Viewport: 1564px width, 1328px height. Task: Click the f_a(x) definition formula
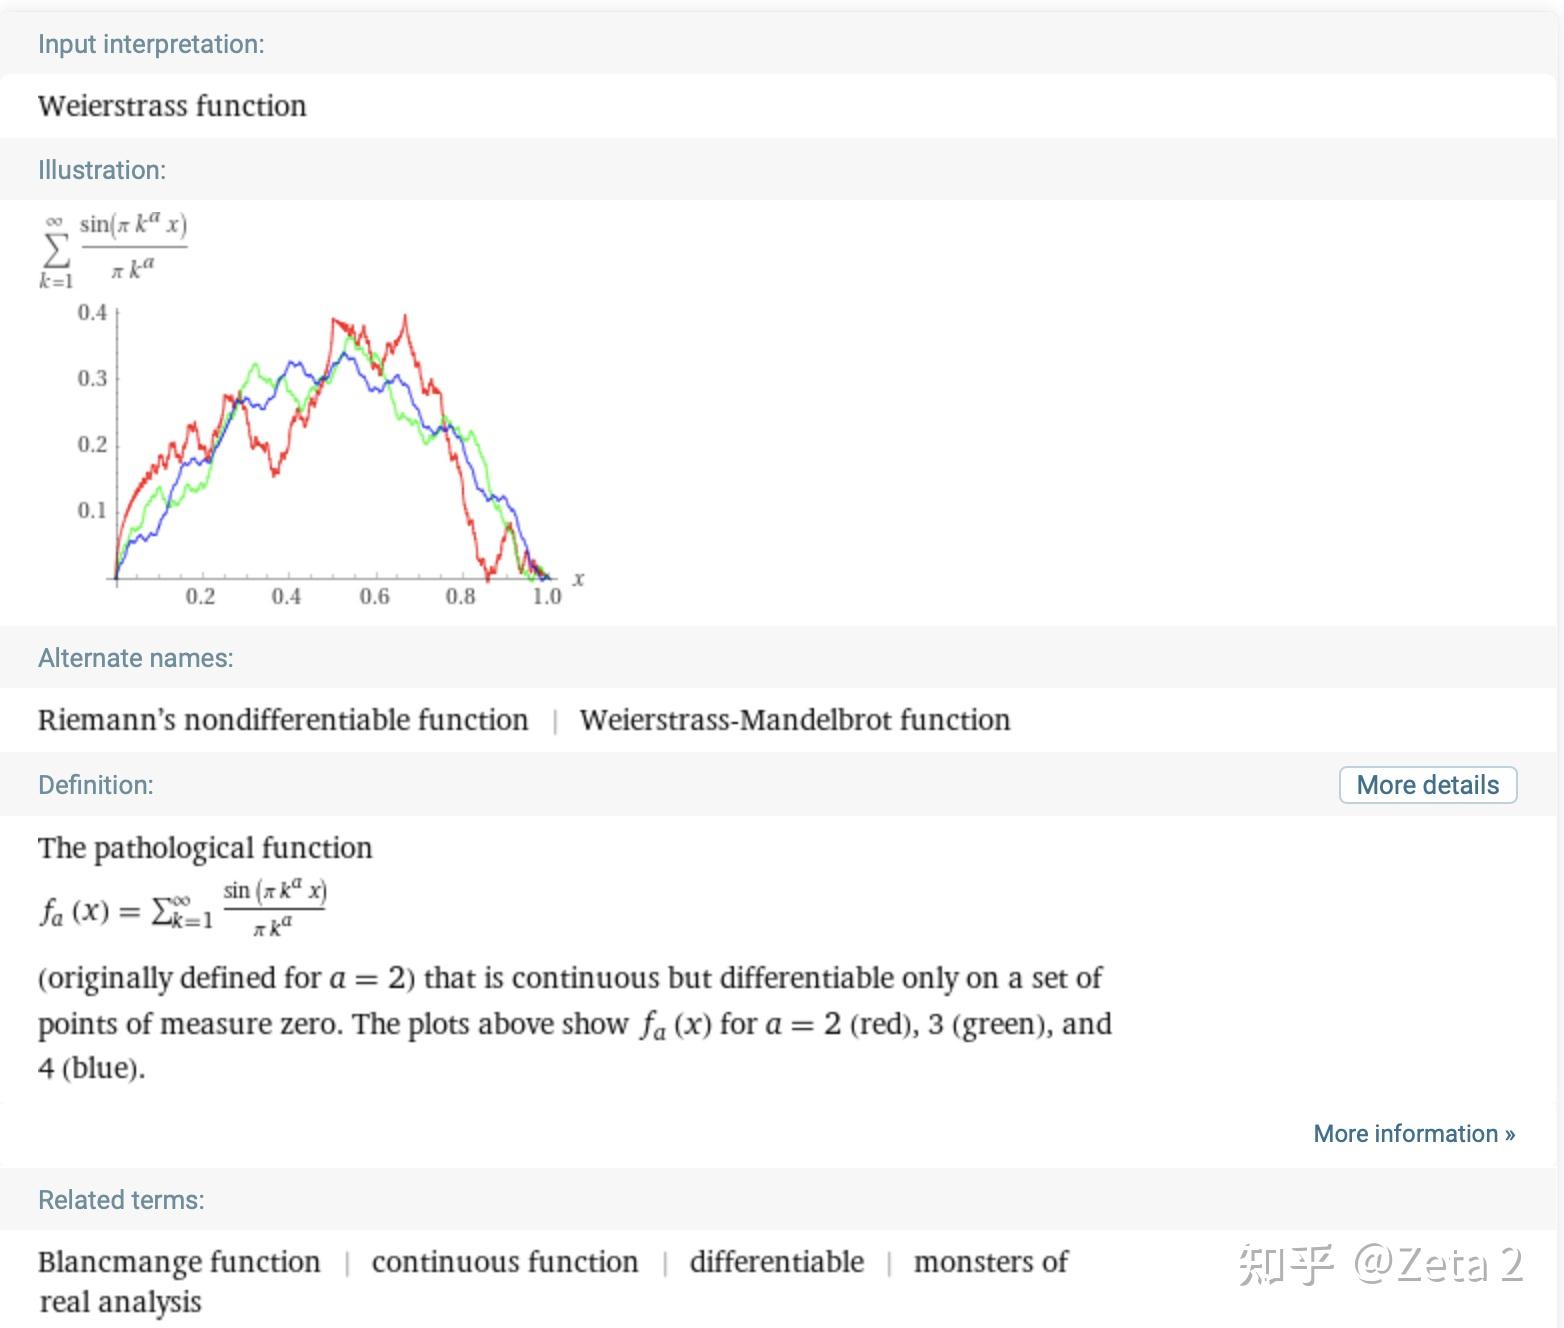[x=183, y=908]
